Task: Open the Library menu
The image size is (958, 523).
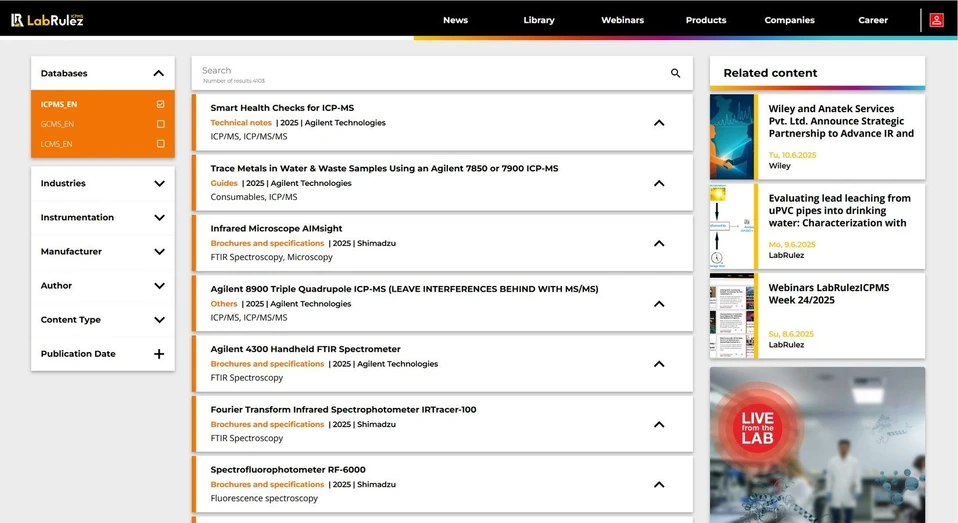Action: (539, 20)
